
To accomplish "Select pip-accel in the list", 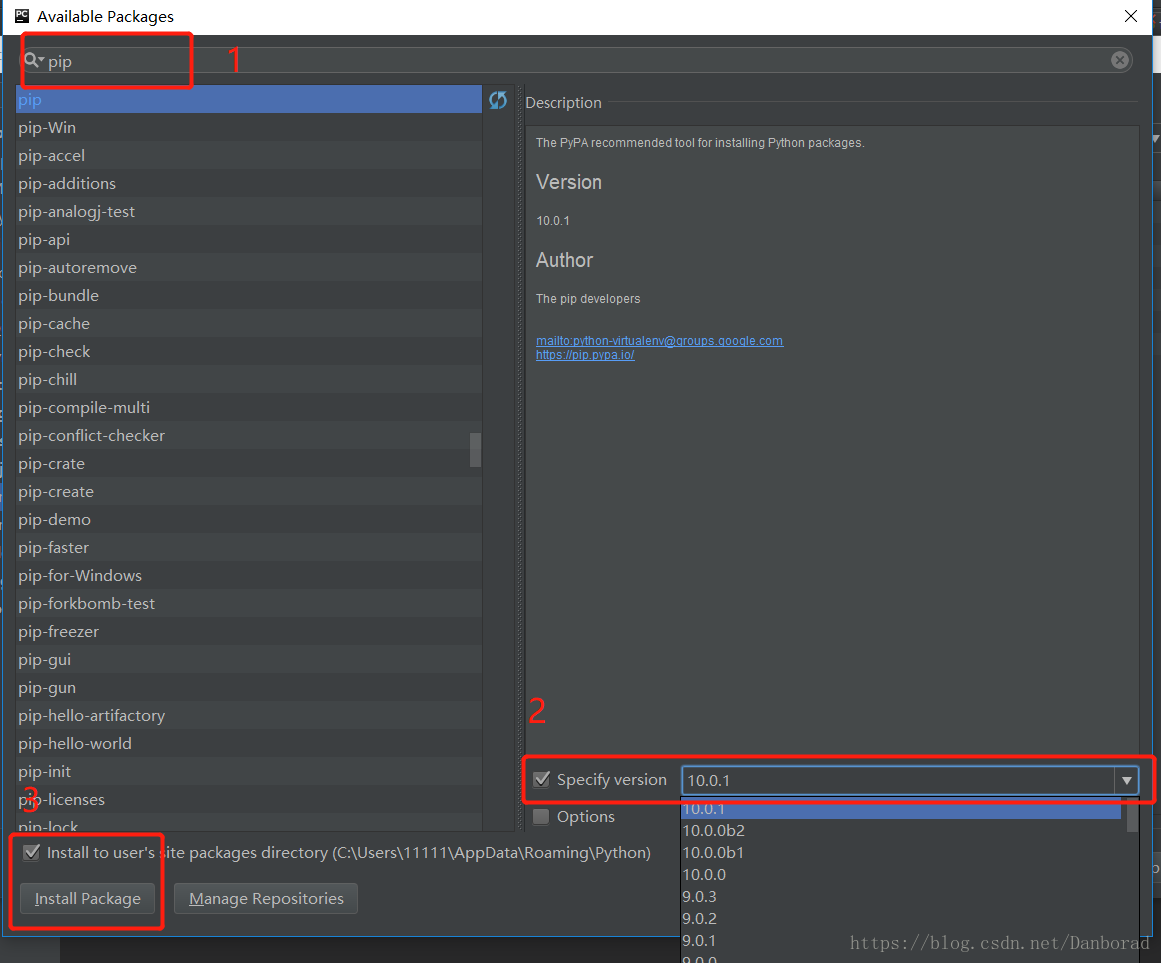I will coord(249,155).
